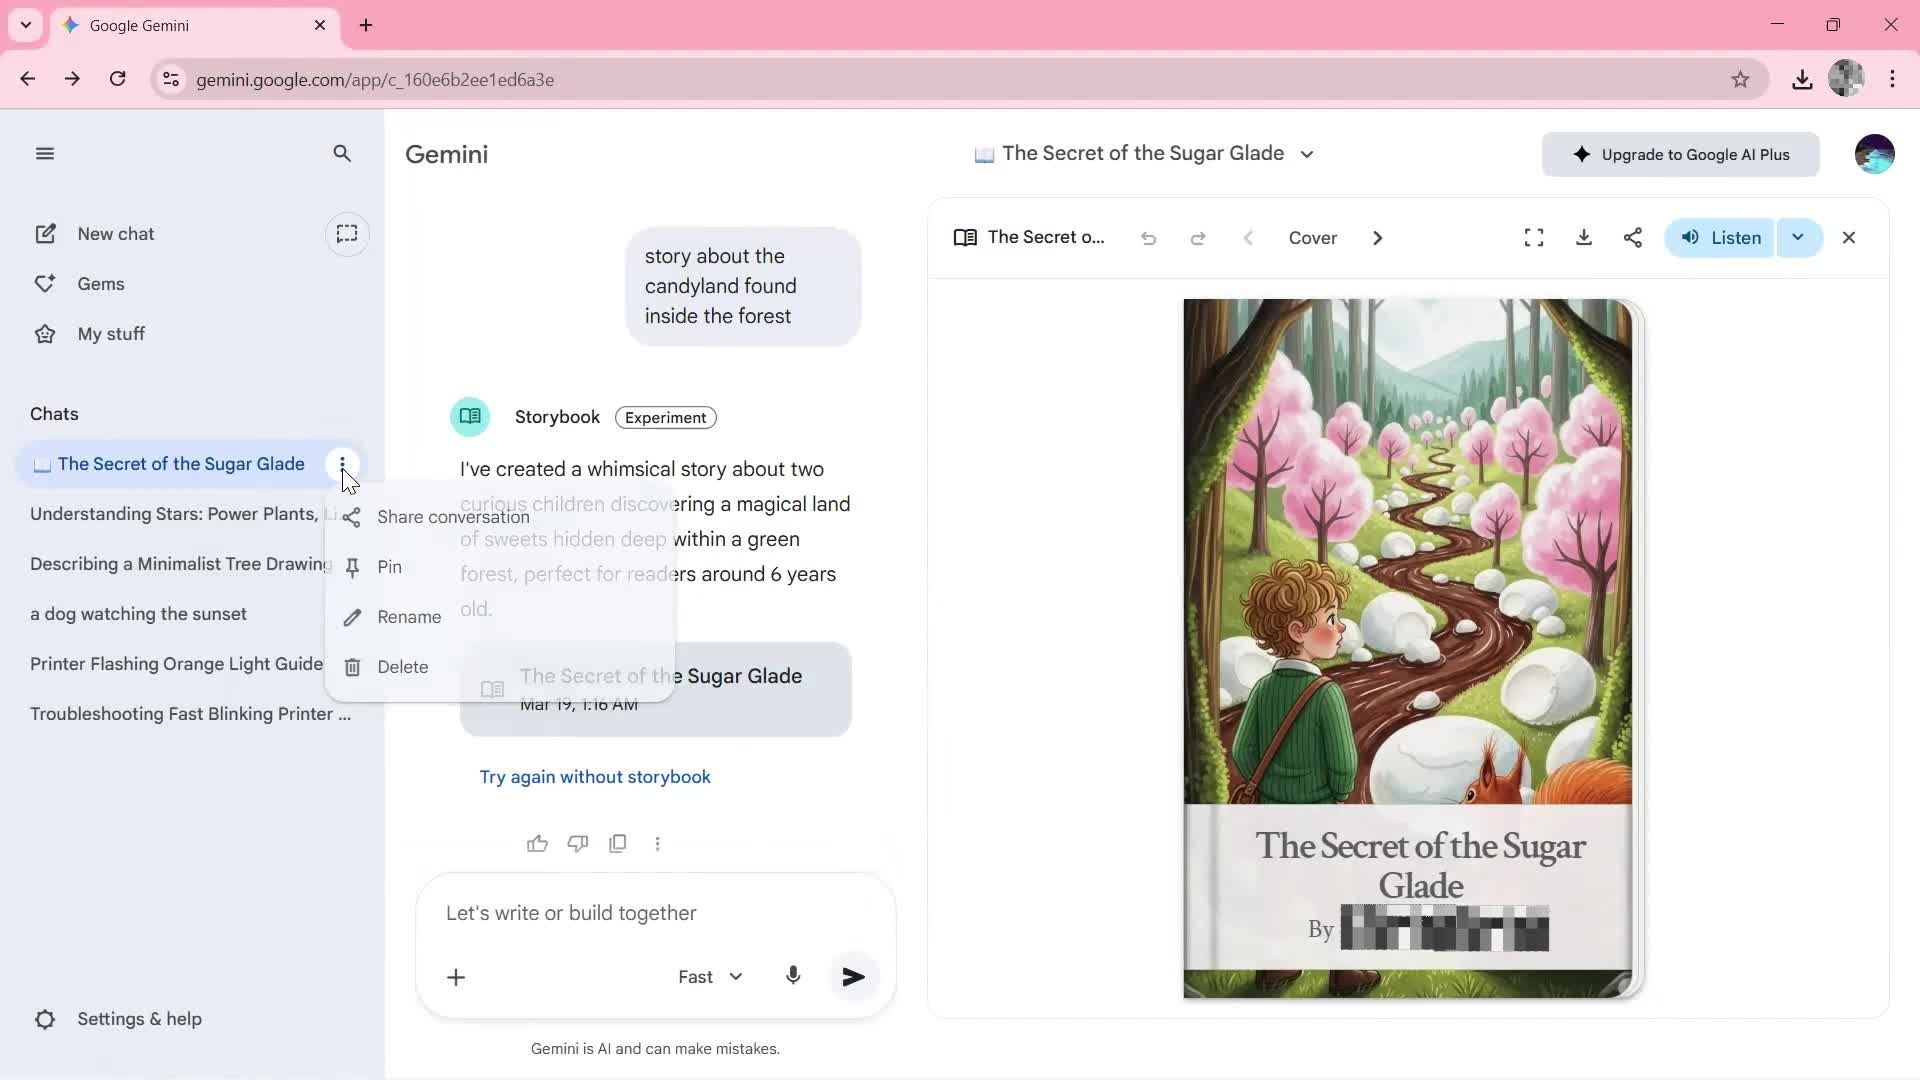Expand the Sugar Glade chat title dropdown

click(1307, 154)
